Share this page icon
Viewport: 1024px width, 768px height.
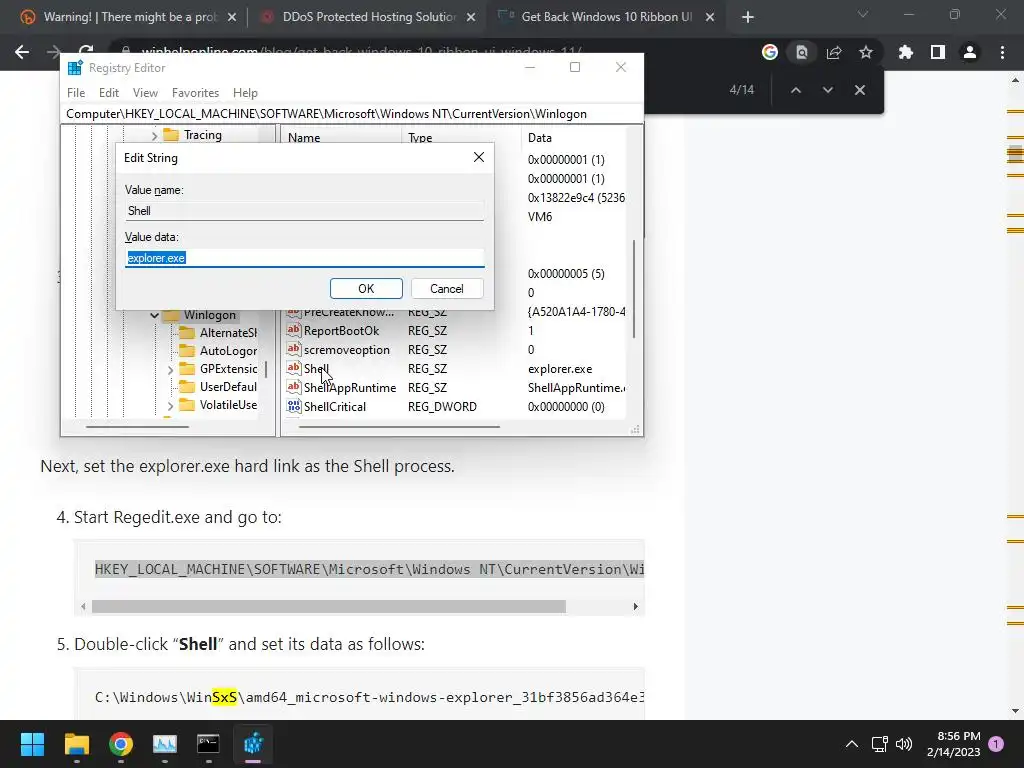[834, 52]
